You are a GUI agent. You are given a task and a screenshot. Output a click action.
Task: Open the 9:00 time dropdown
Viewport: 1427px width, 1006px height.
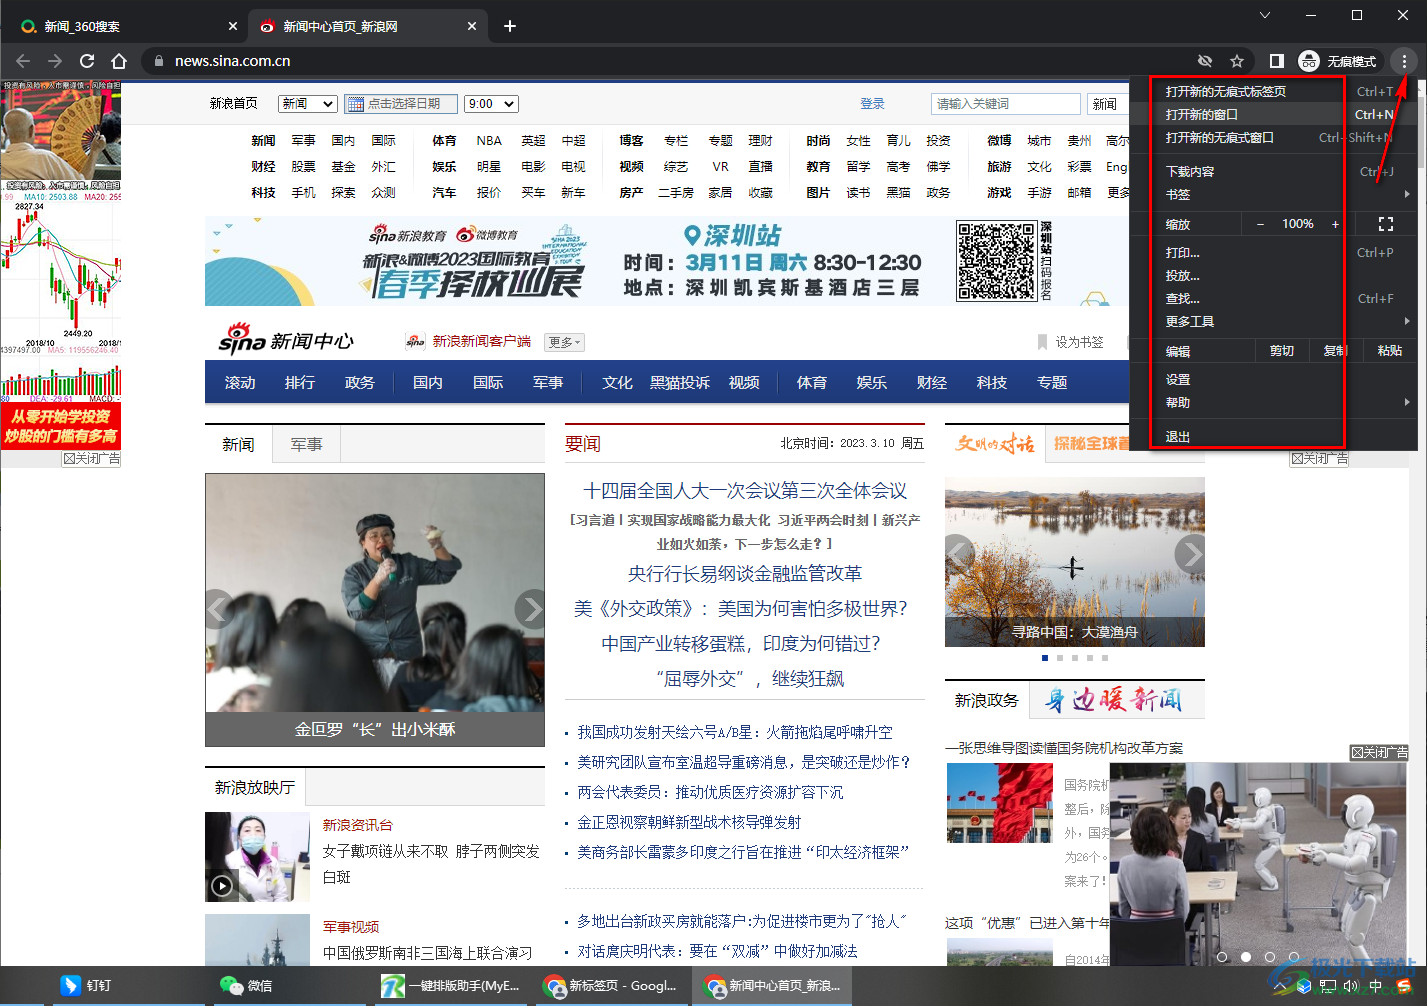[492, 104]
